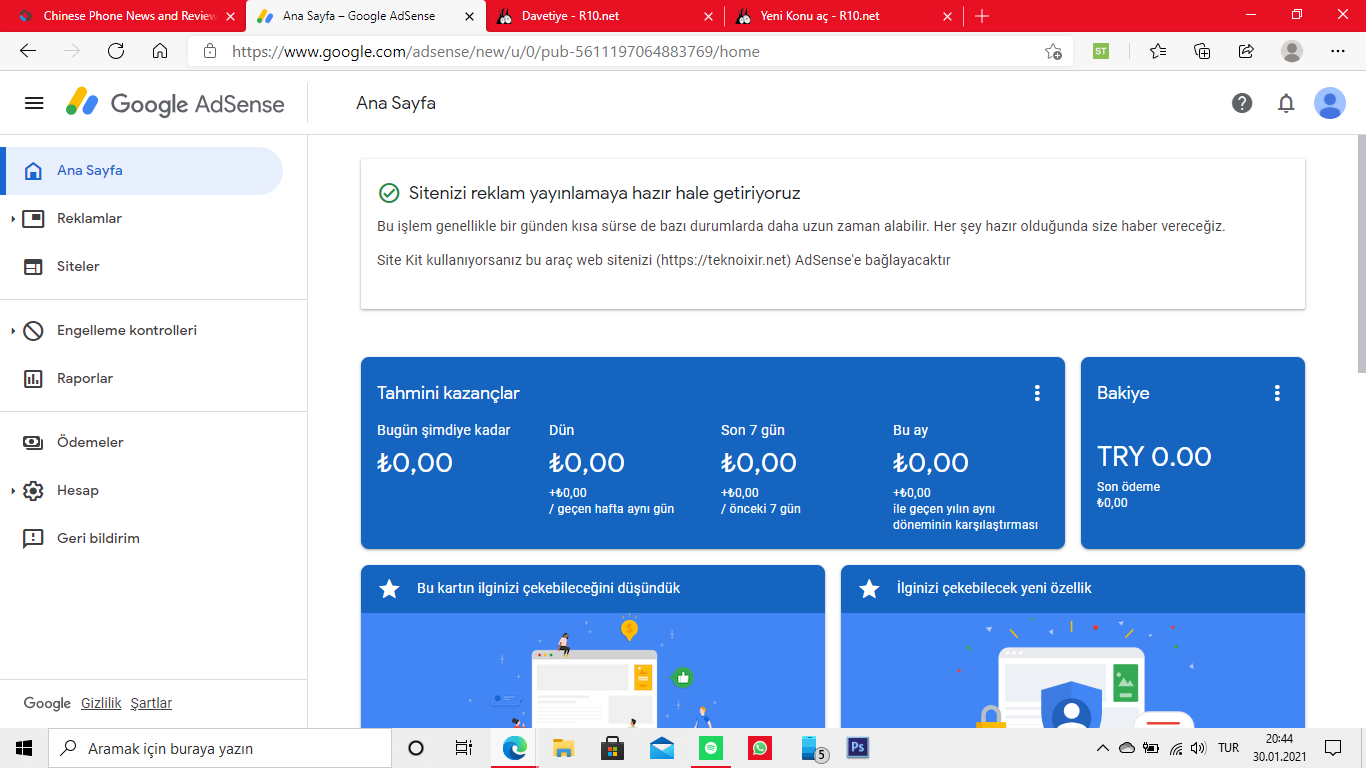This screenshot has height=768, width=1366.
Task: Open Bakiye card three-dot menu
Action: point(1277,393)
